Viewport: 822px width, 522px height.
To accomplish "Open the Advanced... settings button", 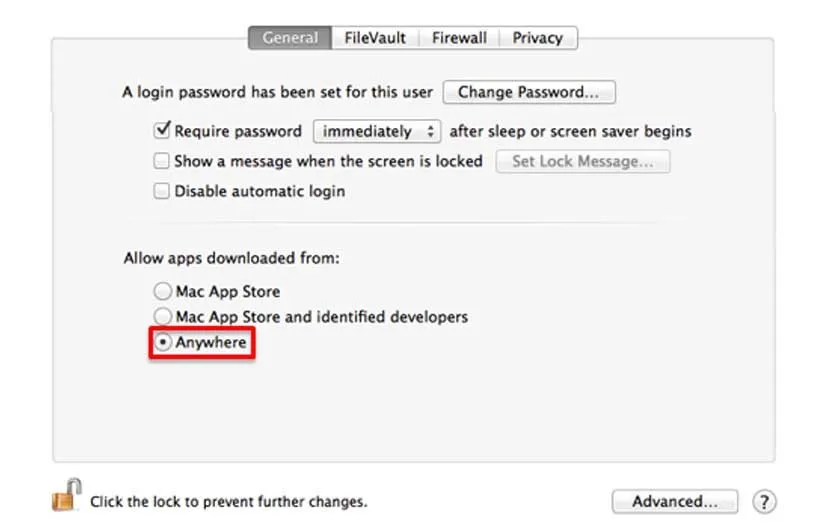I will (x=675, y=501).
